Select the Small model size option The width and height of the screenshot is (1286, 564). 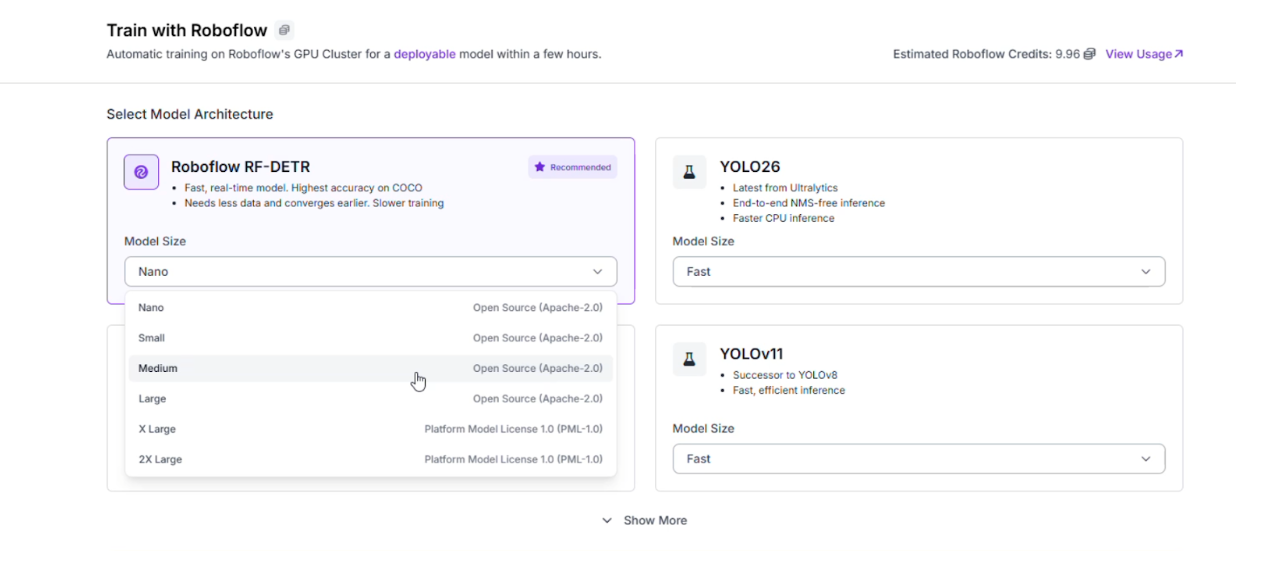pyautogui.click(x=370, y=338)
